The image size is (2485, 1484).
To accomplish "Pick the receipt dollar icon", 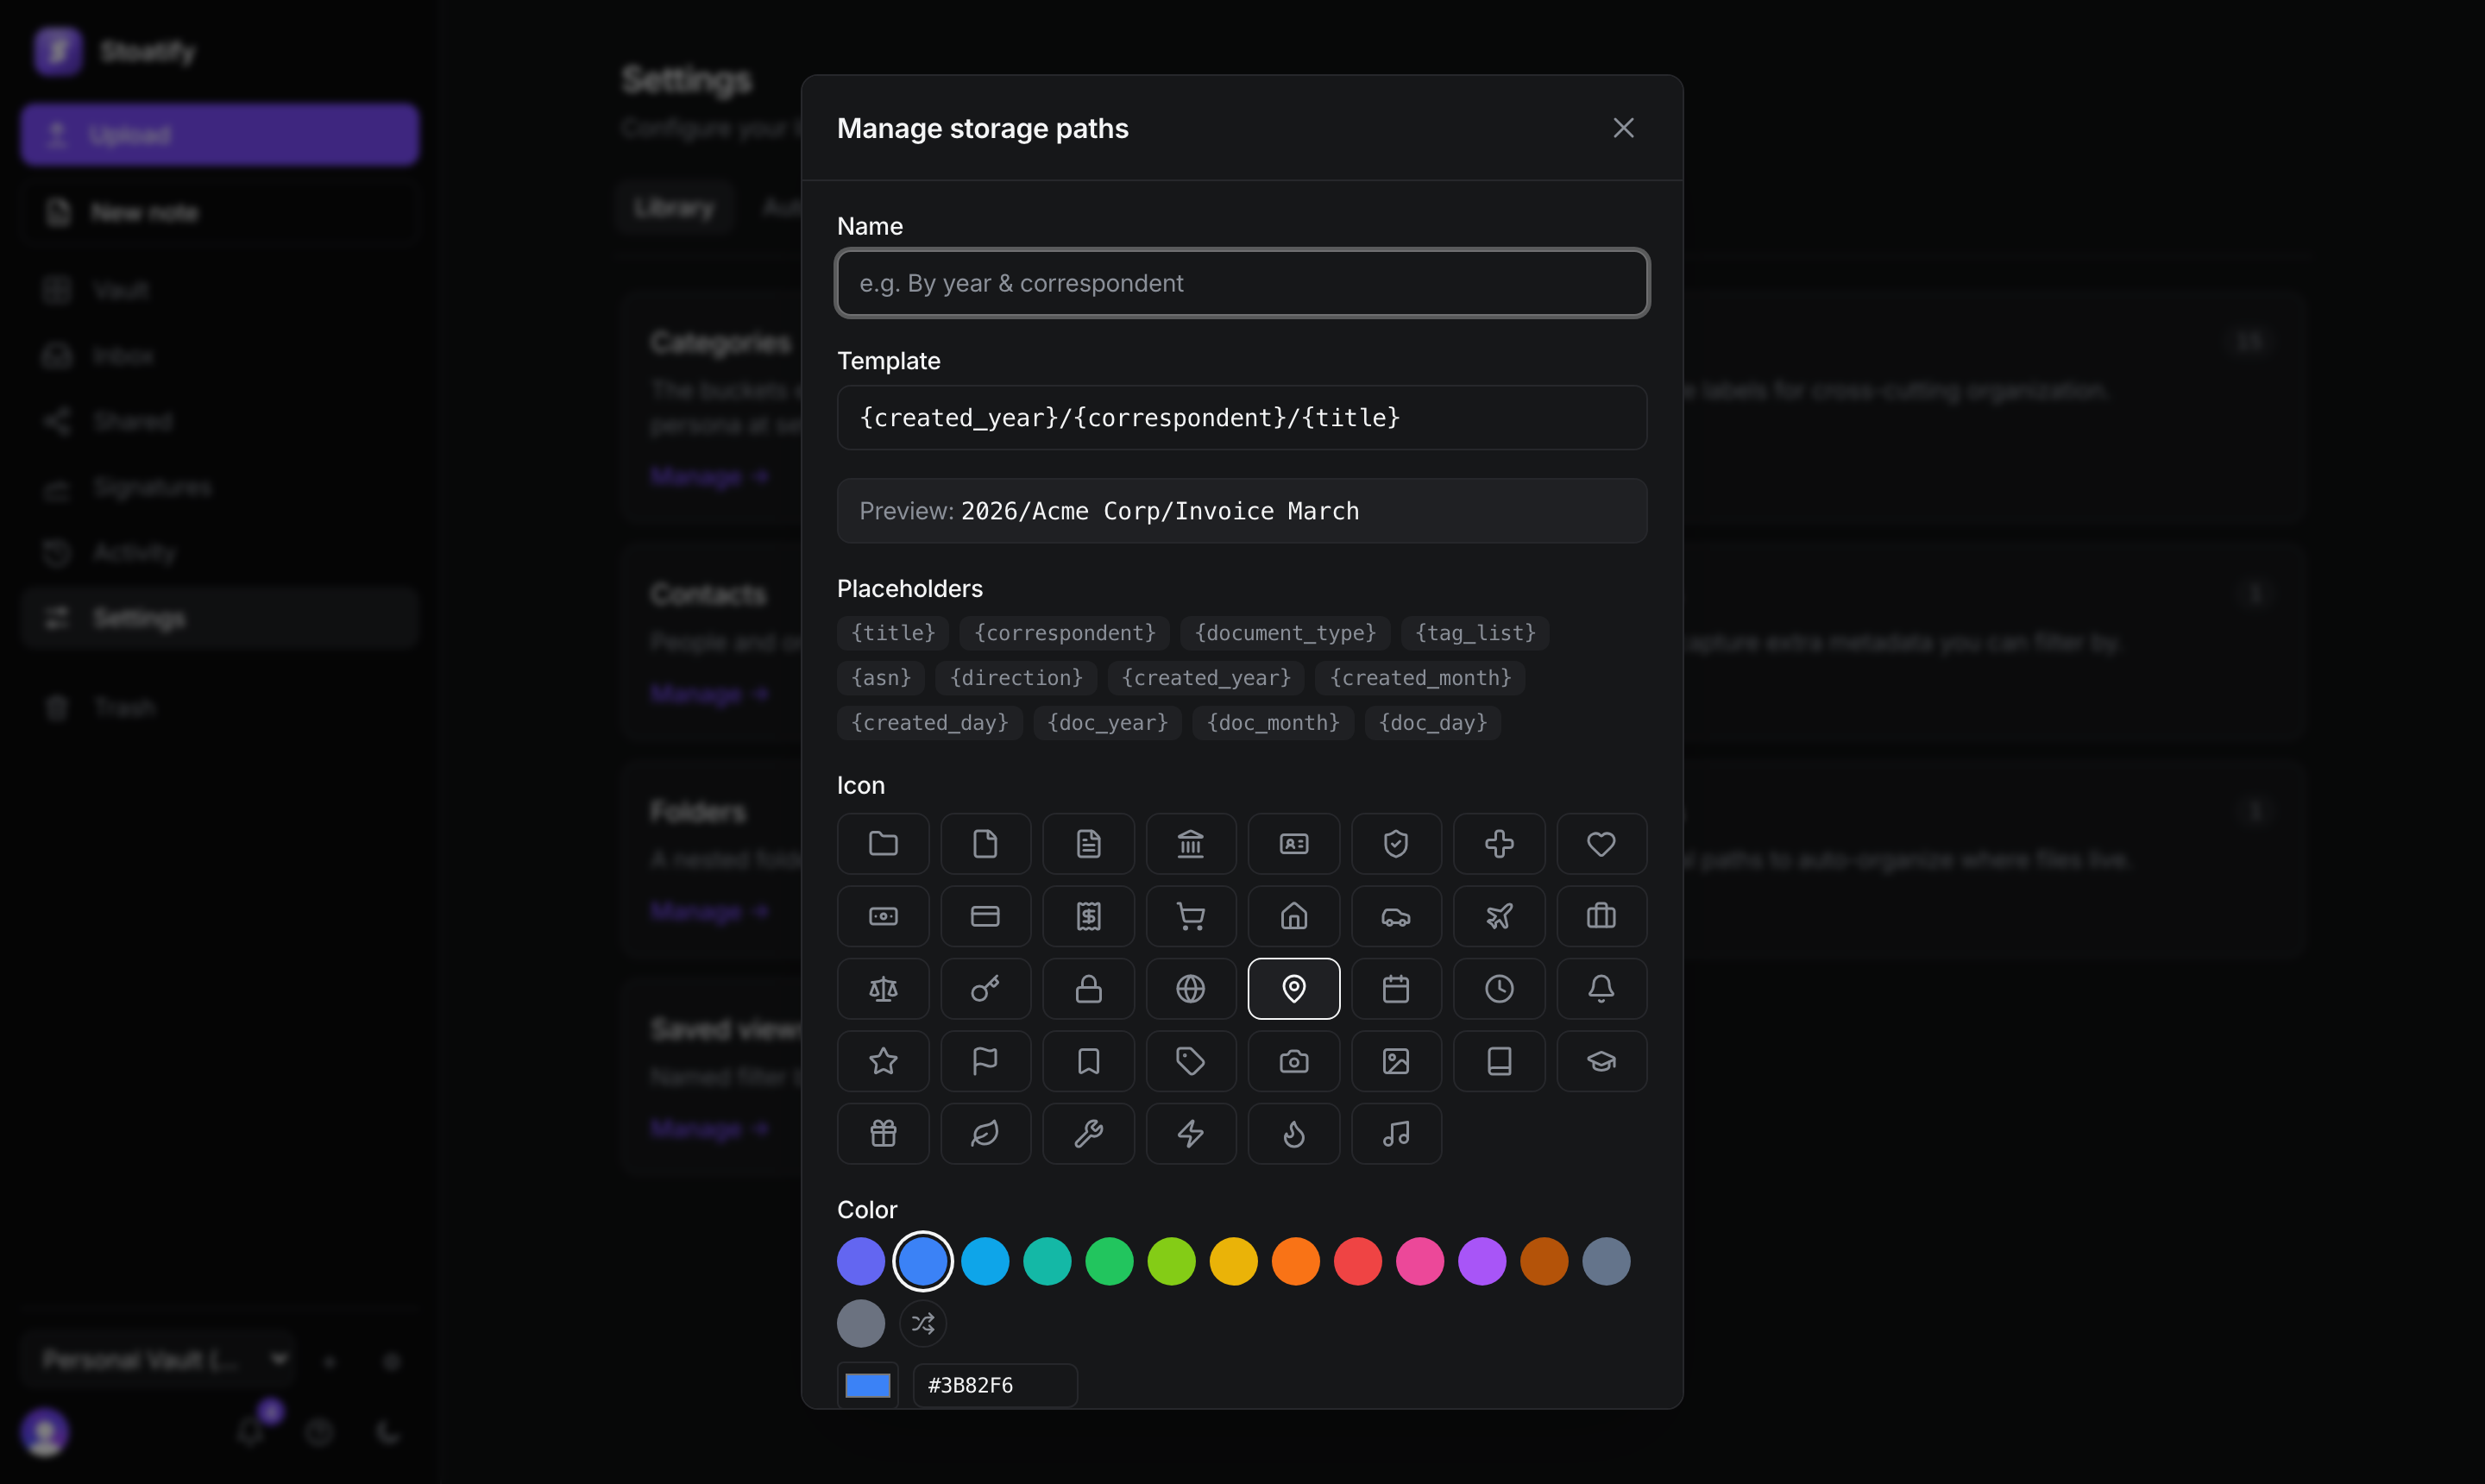I will 1088,916.
